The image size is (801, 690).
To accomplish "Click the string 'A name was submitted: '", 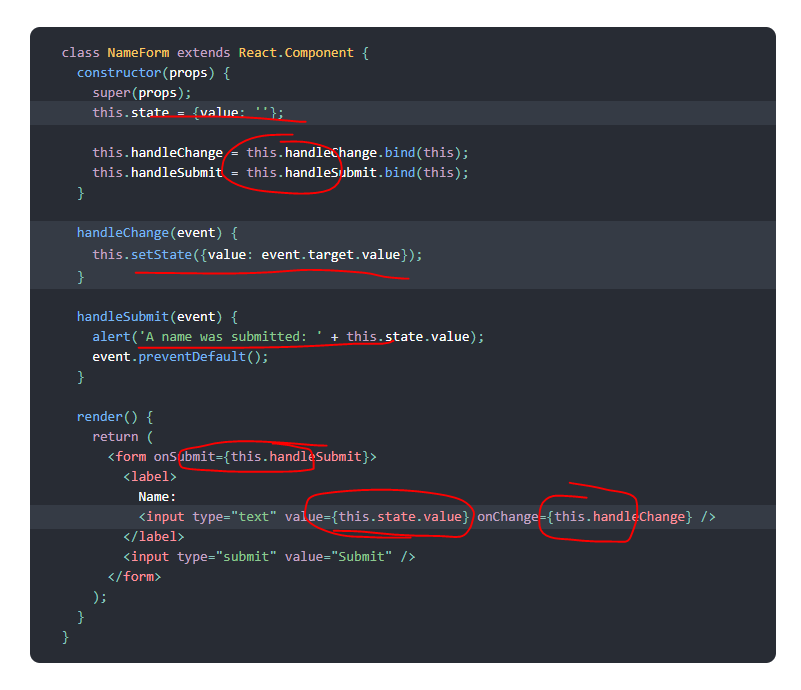I will click(x=230, y=337).
